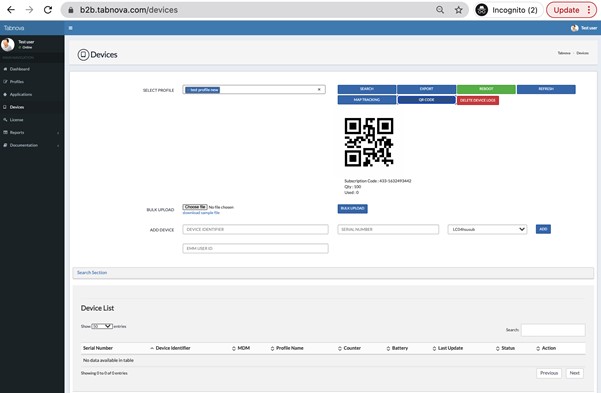Toggle the sidebar hamburger menu

[71, 28]
